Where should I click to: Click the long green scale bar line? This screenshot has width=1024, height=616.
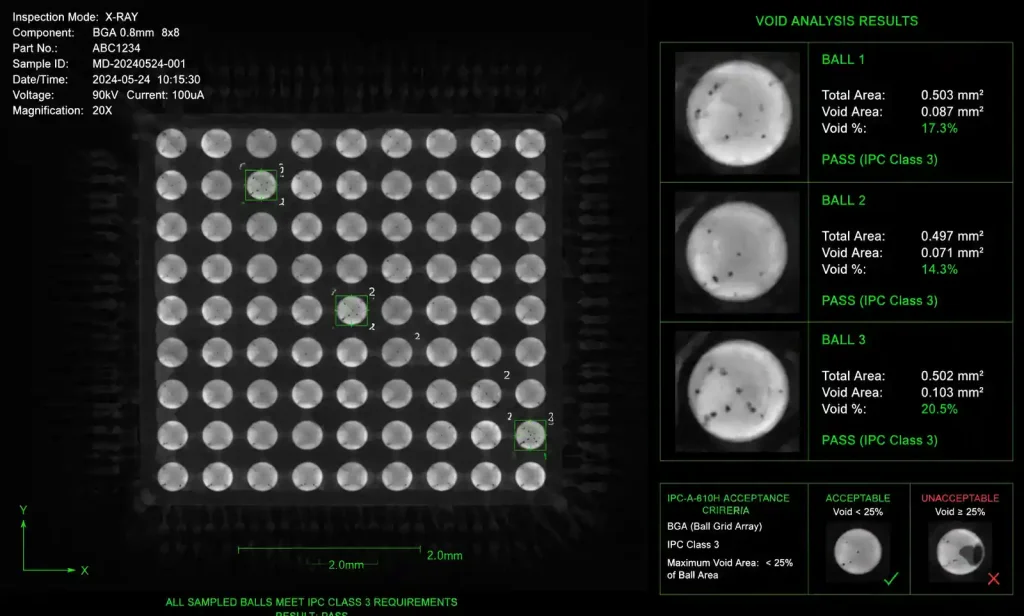pyautogui.click(x=329, y=549)
